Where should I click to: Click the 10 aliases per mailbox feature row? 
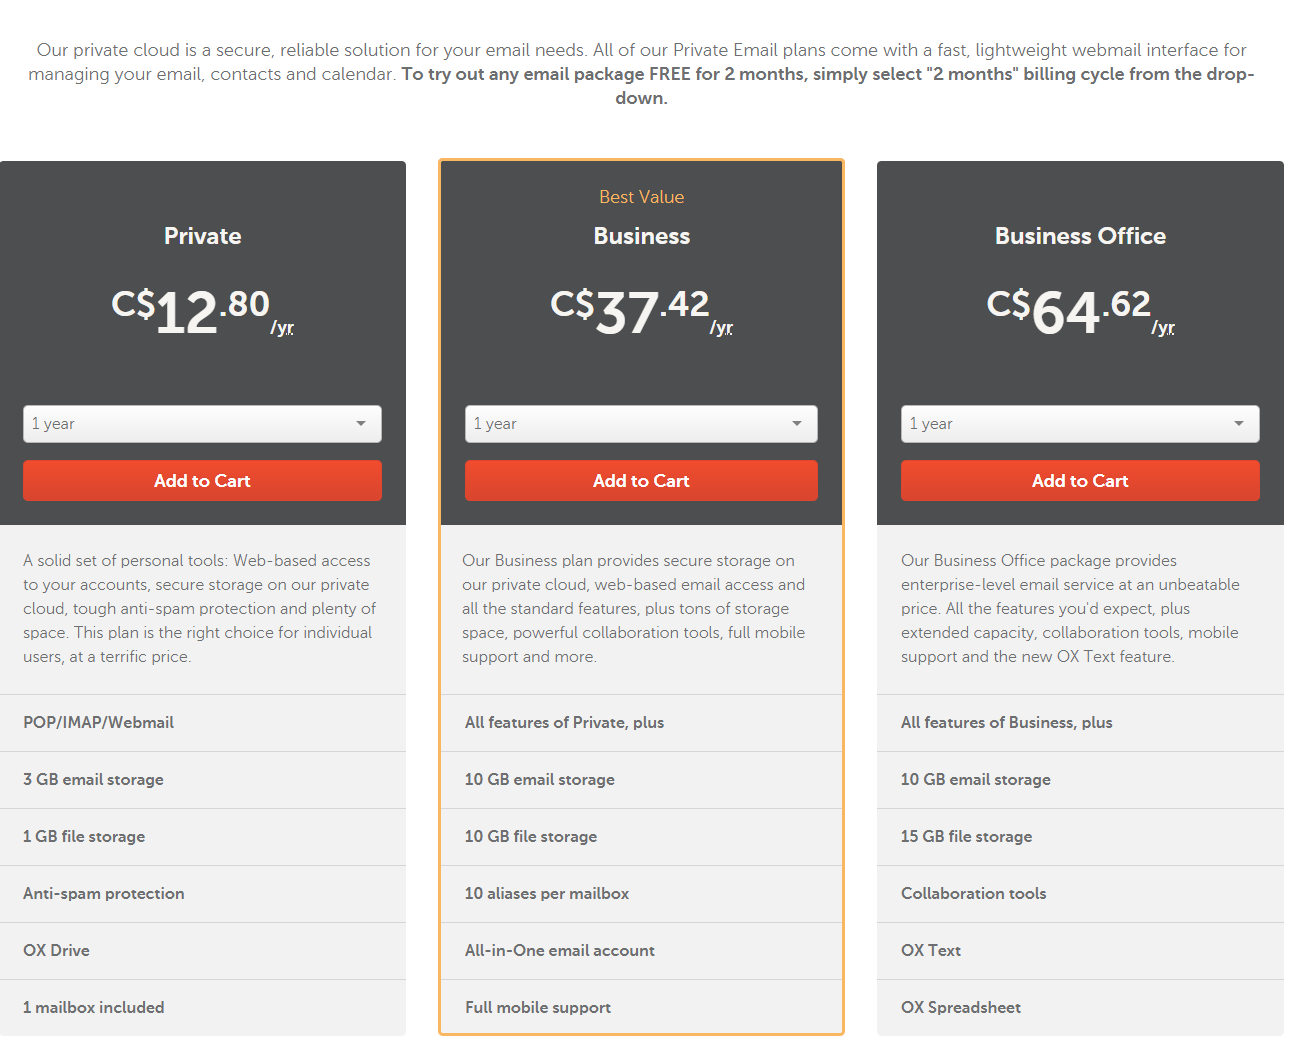pos(547,893)
